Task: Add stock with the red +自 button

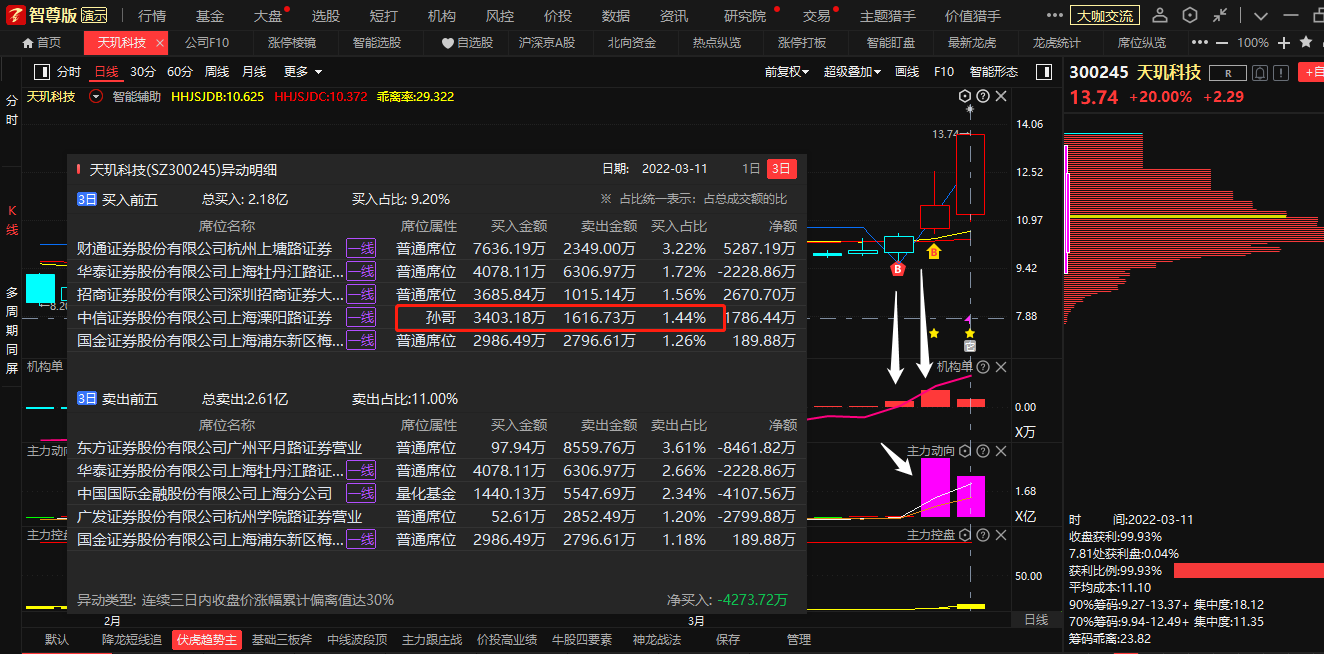Action: [x=1311, y=72]
